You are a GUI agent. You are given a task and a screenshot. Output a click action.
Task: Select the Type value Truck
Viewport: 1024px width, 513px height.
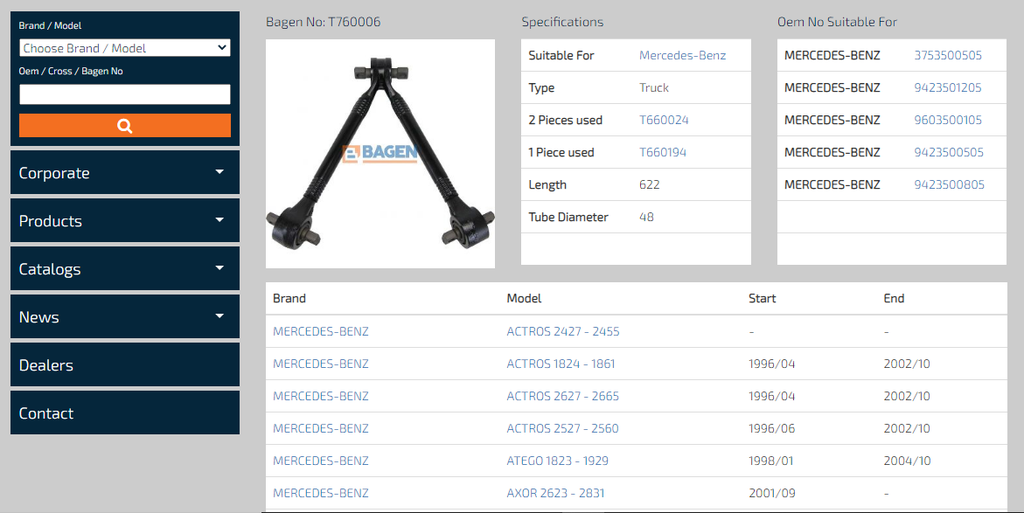click(654, 87)
